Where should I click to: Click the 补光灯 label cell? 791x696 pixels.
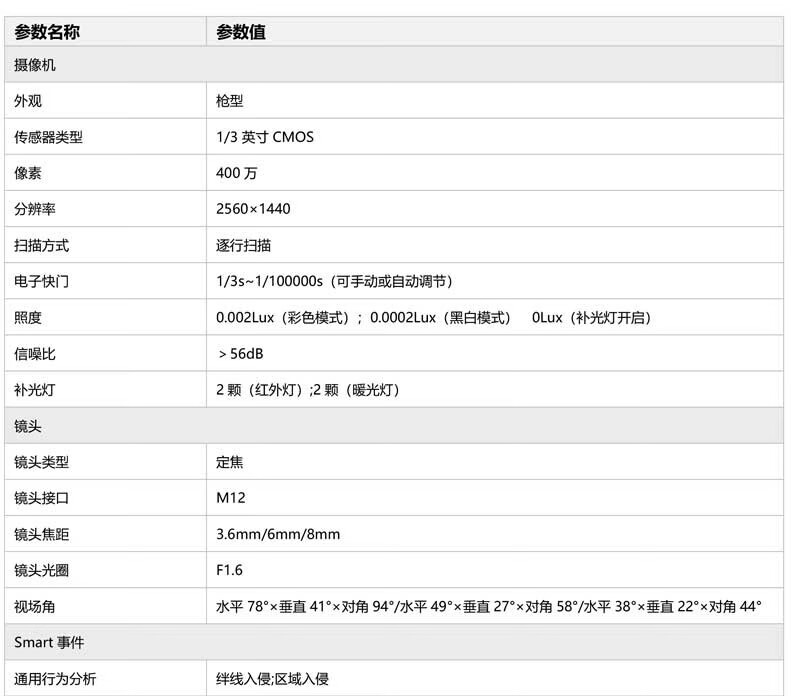click(x=35, y=389)
